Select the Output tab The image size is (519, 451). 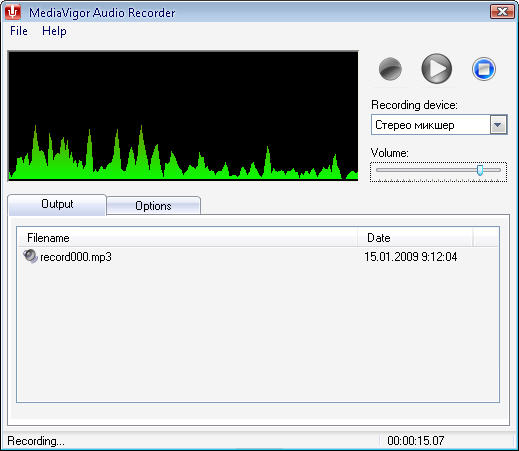[x=57, y=204]
